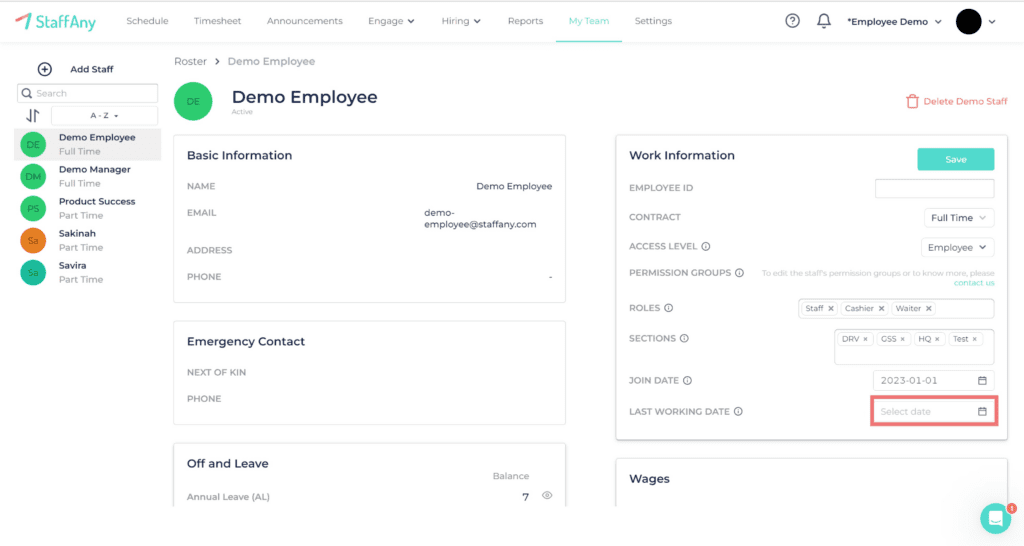Remove the GSS section tag

[x=903, y=339]
